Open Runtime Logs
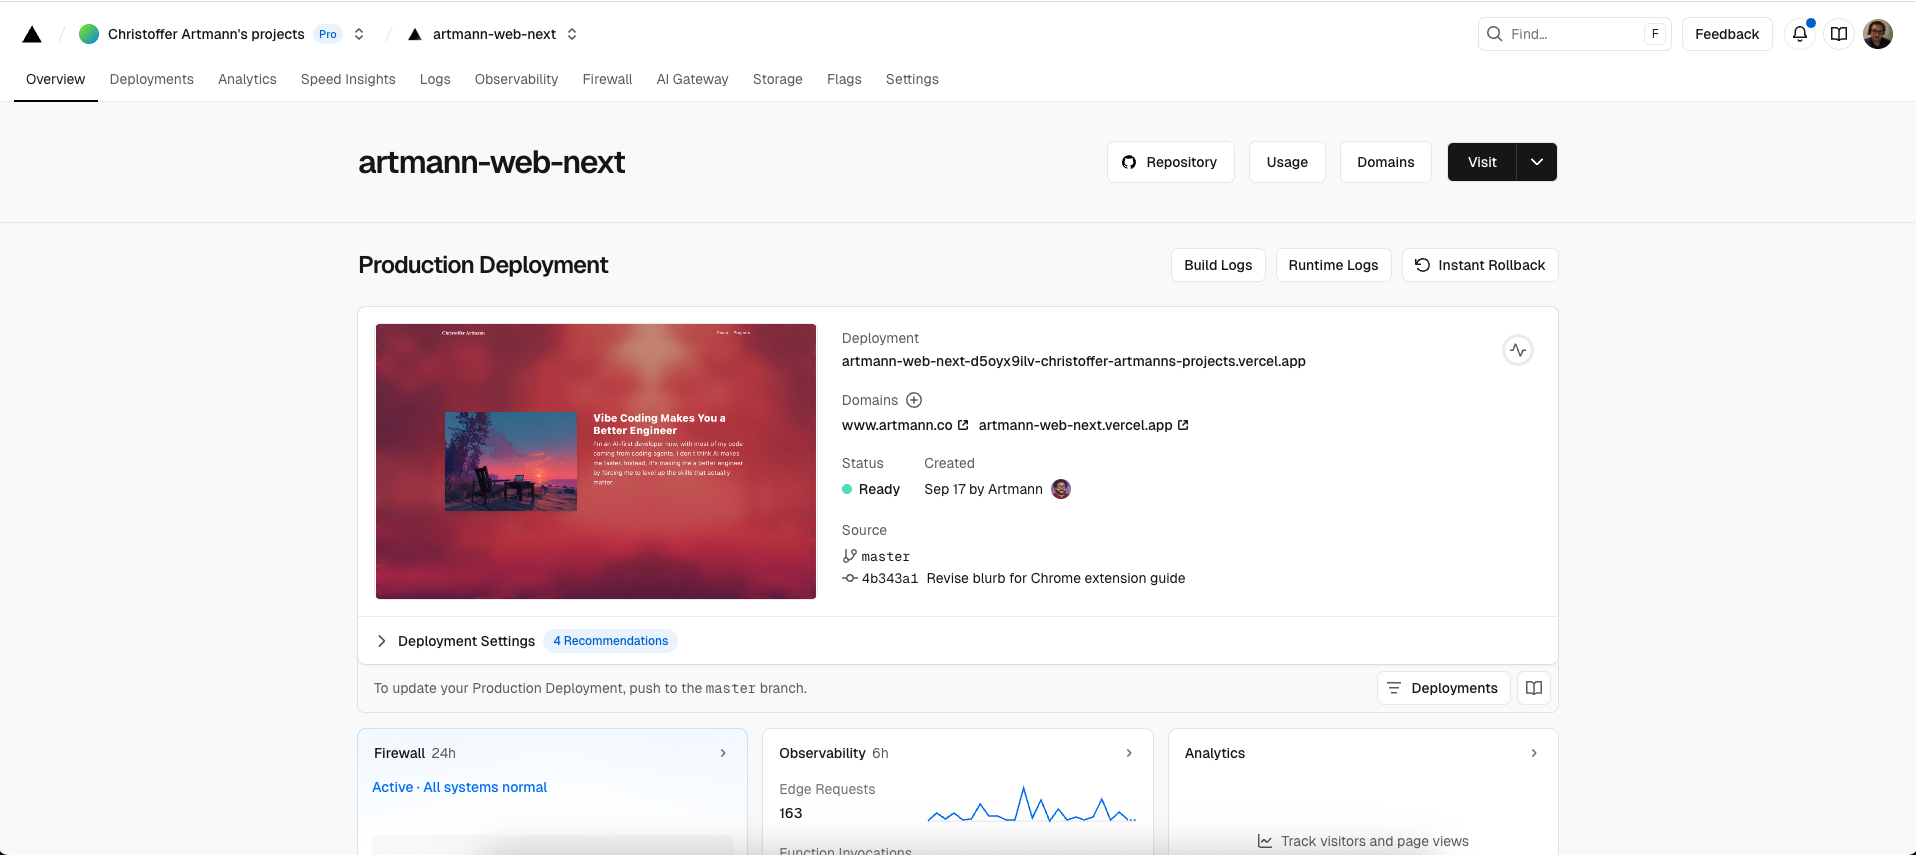 tap(1333, 265)
